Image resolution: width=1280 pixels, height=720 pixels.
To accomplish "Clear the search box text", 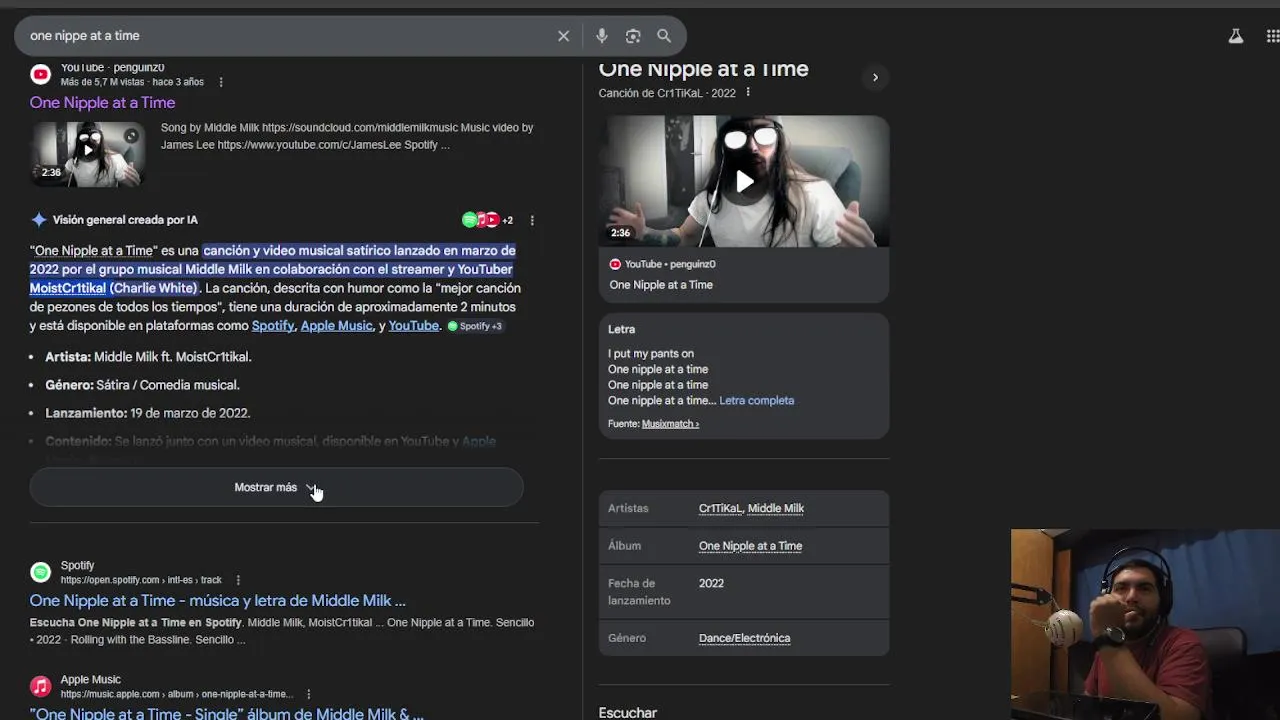I will coord(563,36).
